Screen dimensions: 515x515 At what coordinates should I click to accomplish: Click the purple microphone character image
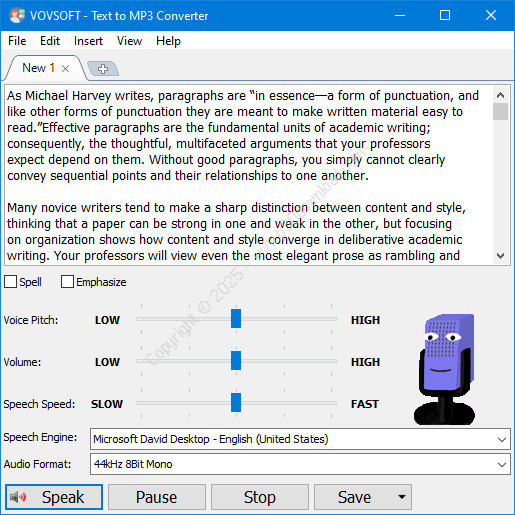(x=445, y=369)
